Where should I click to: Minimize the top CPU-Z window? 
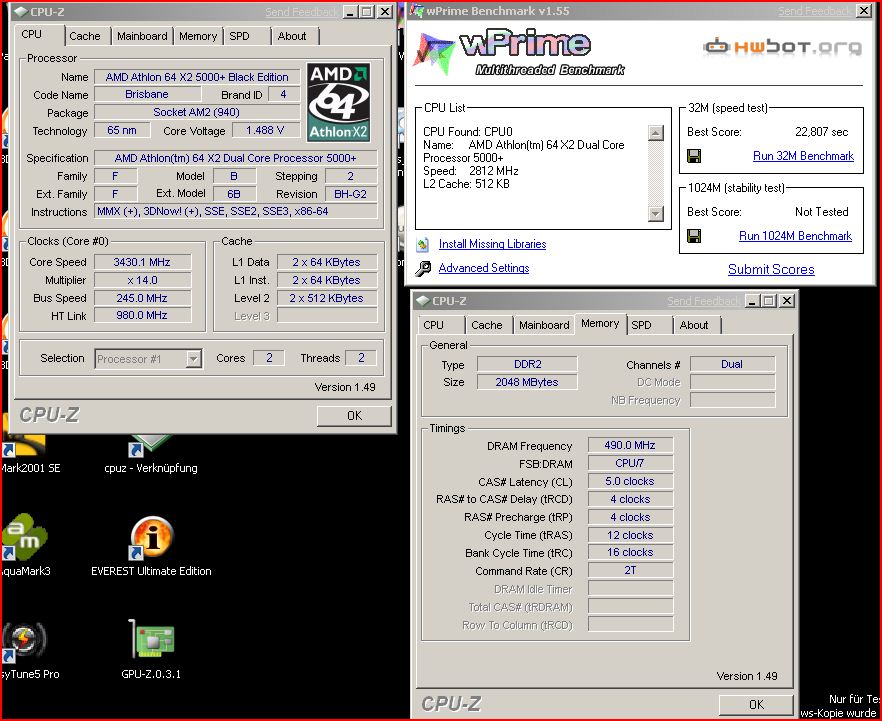pyautogui.click(x=350, y=11)
